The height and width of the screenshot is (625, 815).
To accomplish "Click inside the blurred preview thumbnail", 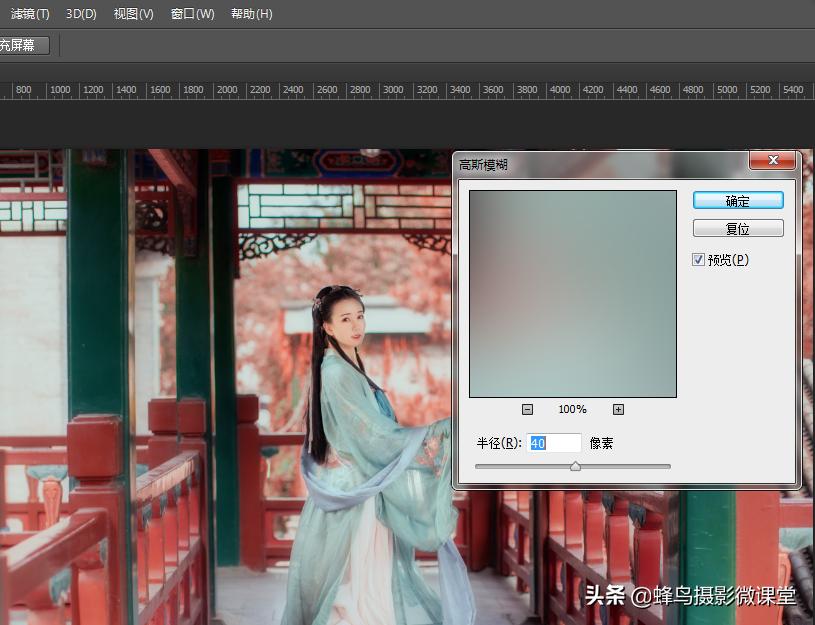I will point(573,294).
